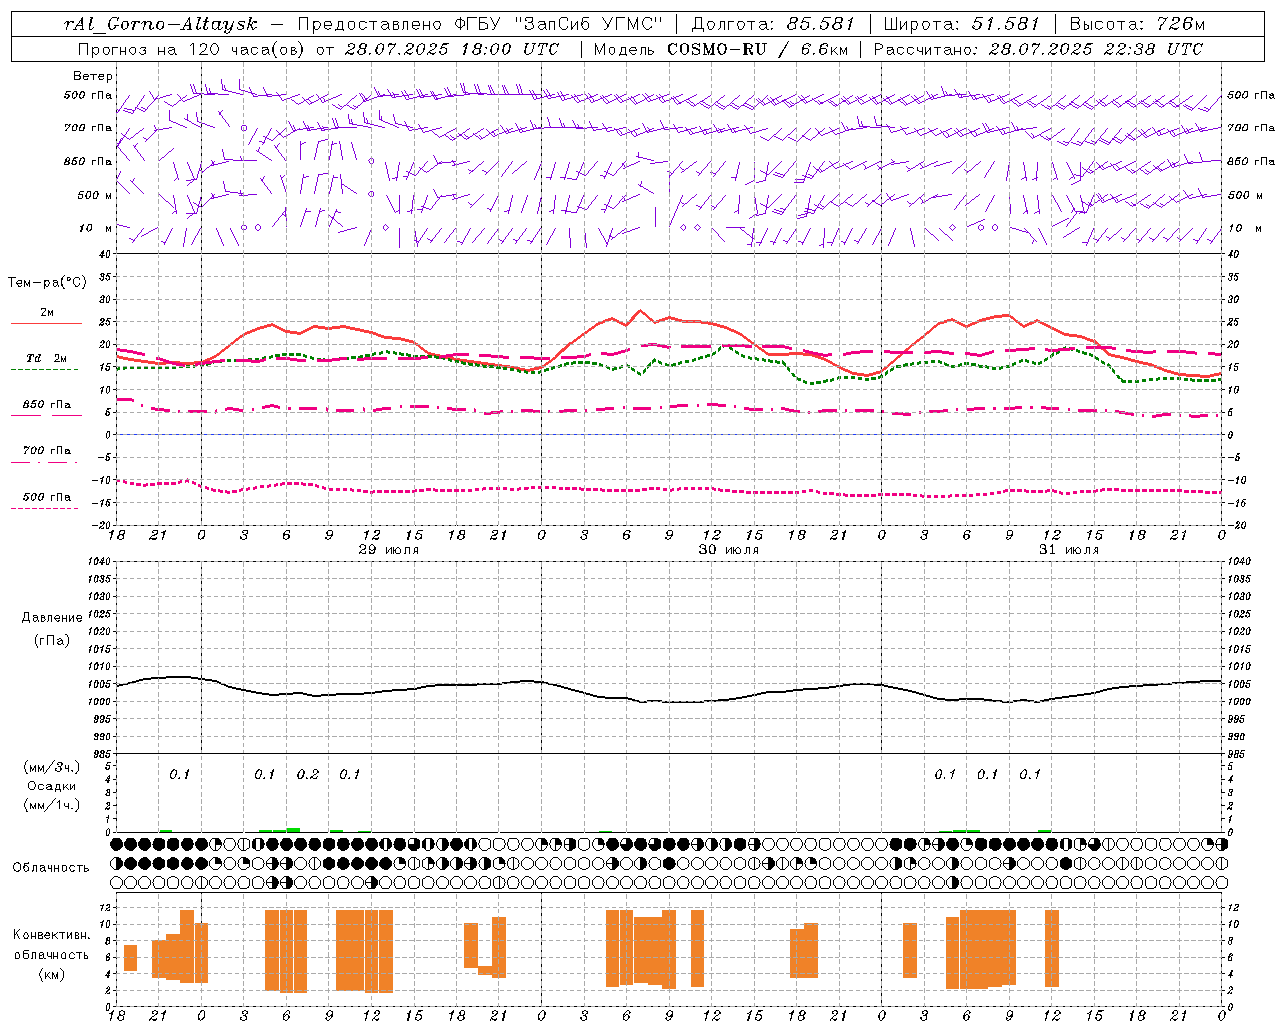Click the model label COSMO-RU / 6.6км

coord(757,49)
